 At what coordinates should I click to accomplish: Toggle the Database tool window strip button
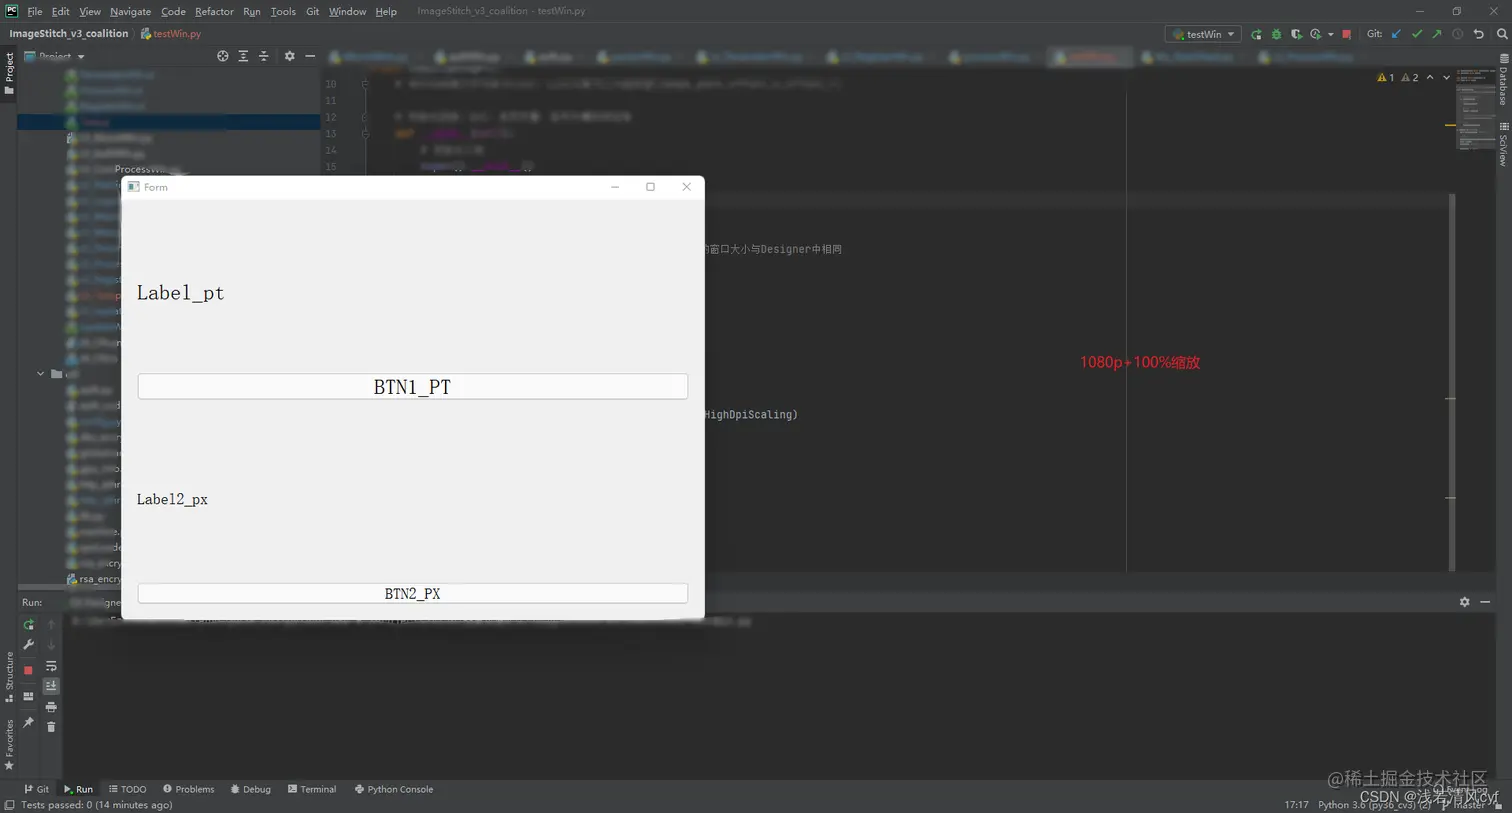1503,80
